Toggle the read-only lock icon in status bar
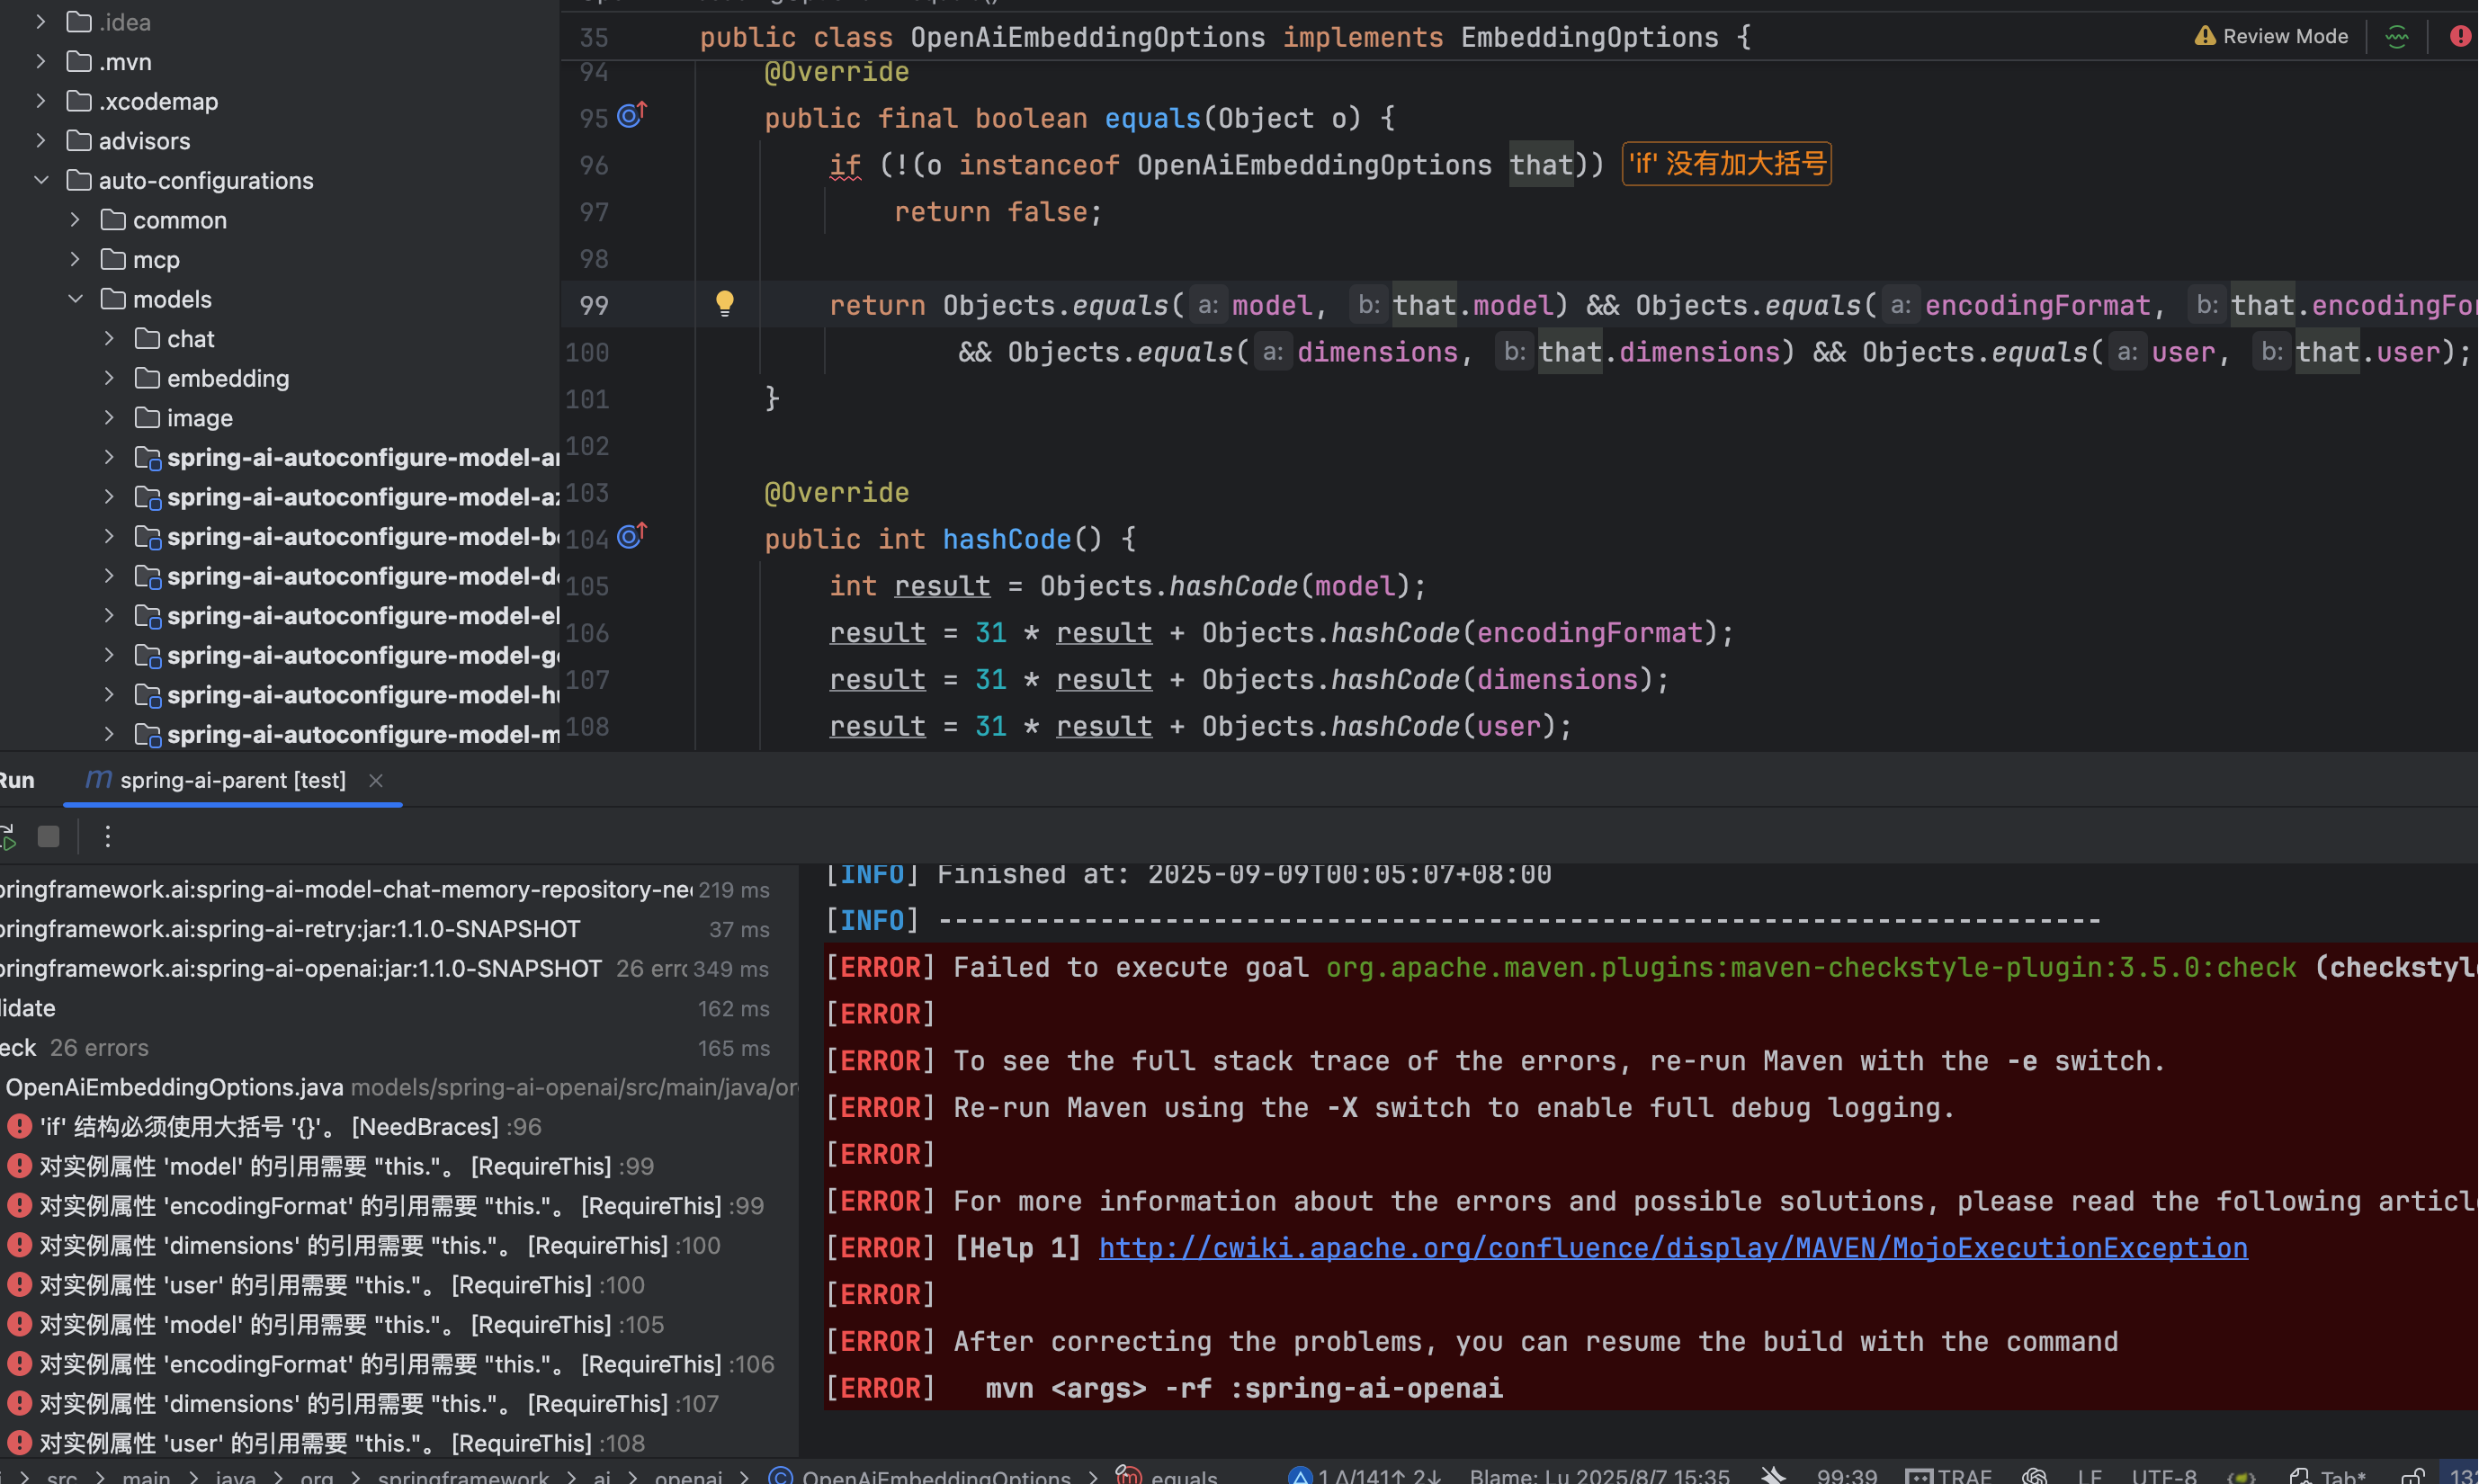The image size is (2479, 1484). pyautogui.click(x=2412, y=1476)
